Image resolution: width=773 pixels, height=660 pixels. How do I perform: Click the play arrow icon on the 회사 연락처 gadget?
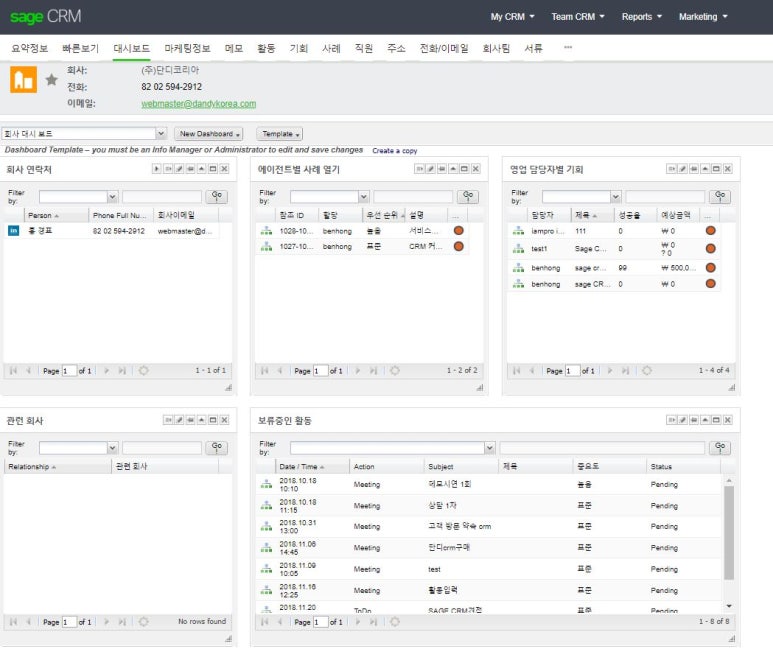pyautogui.click(x=157, y=169)
